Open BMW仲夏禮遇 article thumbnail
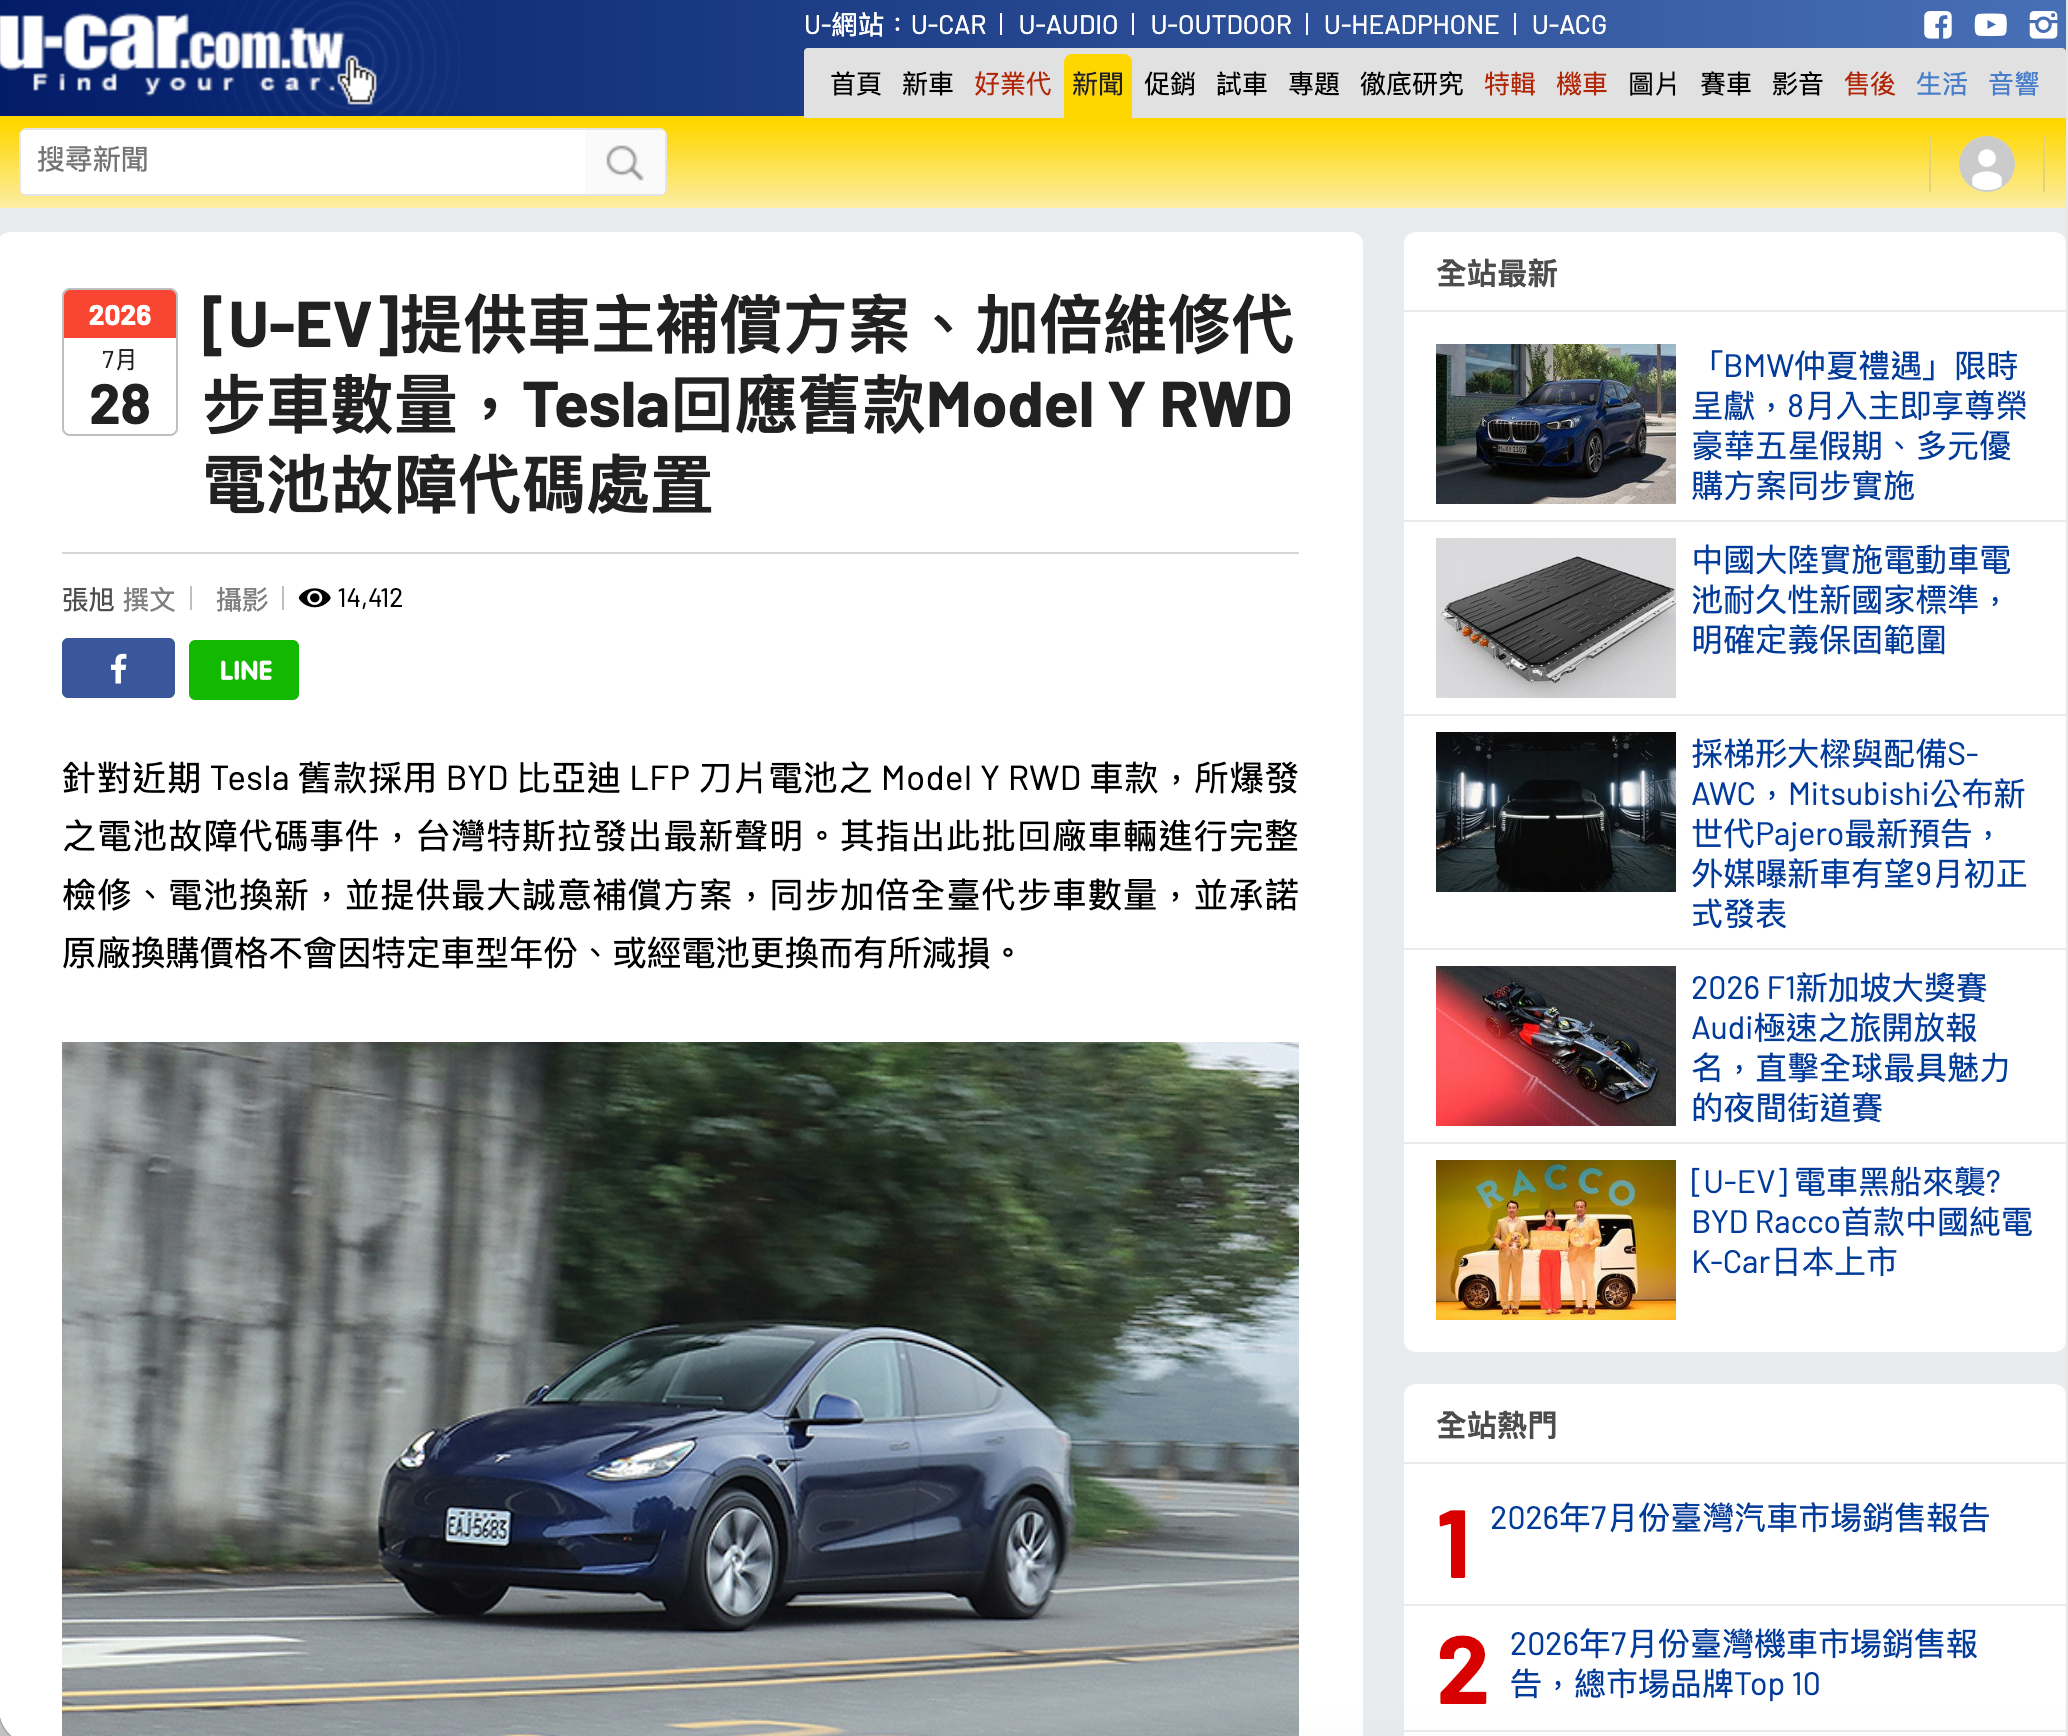The image size is (2068, 1736). point(1555,424)
